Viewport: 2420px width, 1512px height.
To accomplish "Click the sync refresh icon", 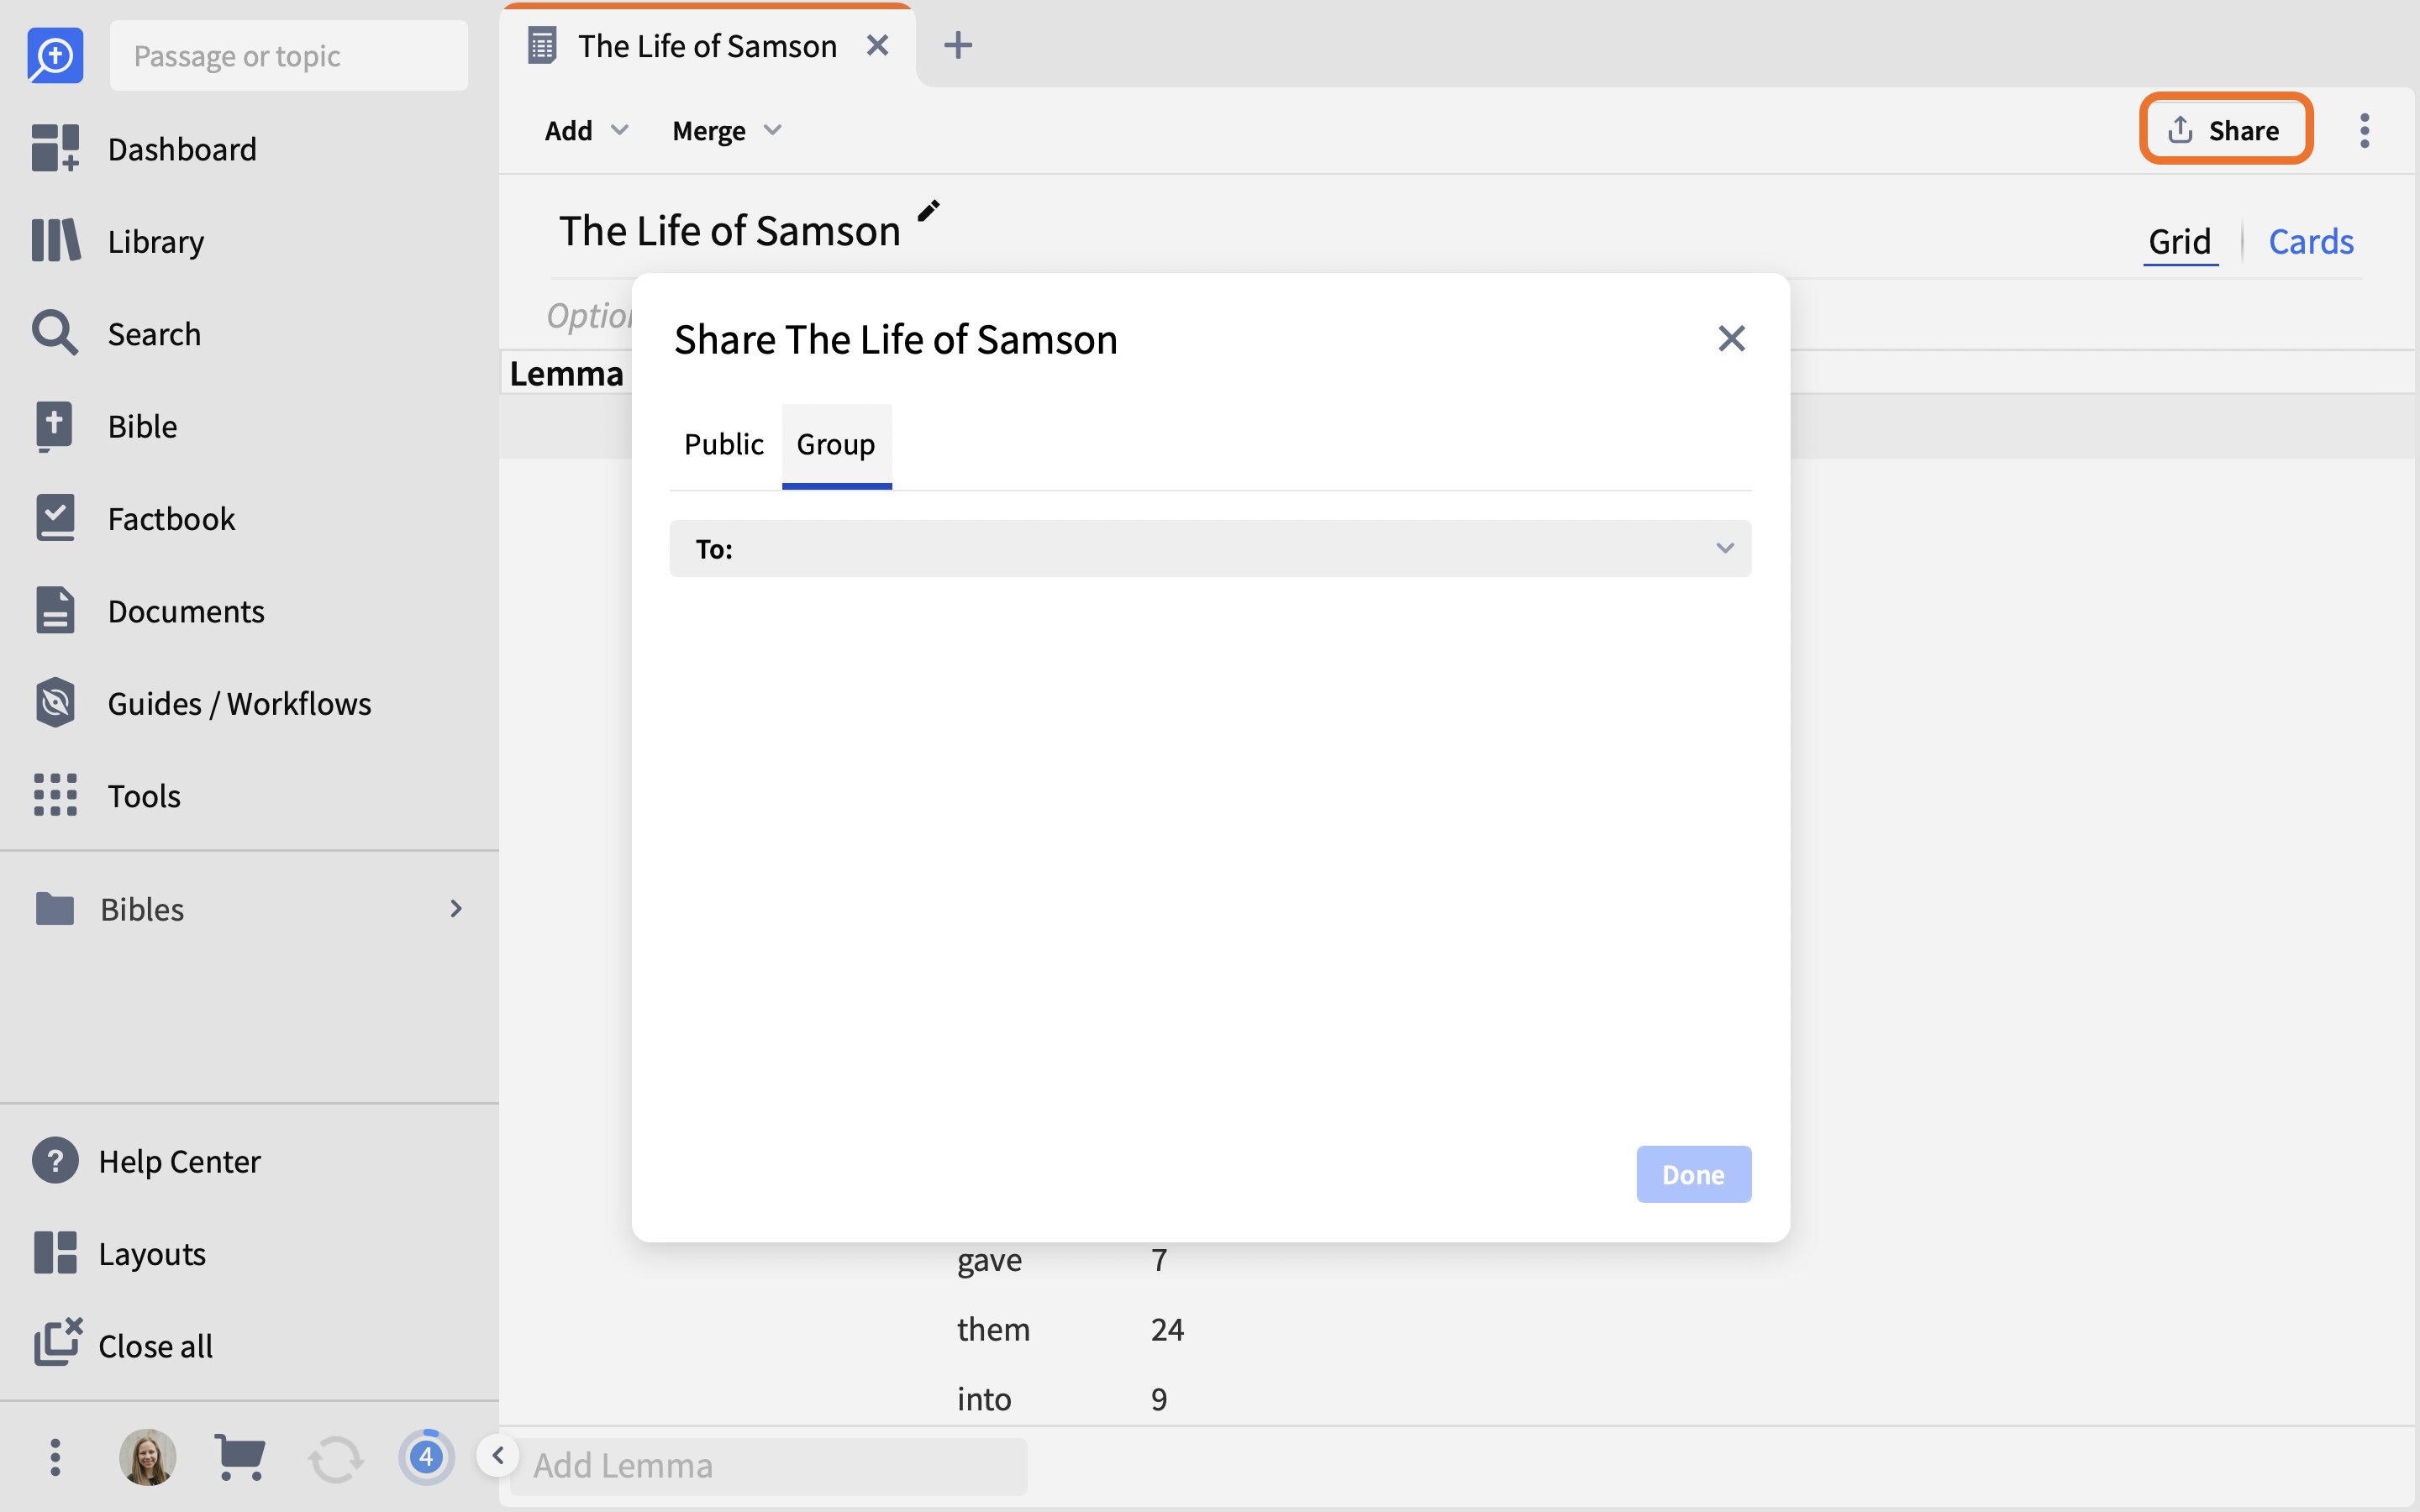I will [335, 1459].
